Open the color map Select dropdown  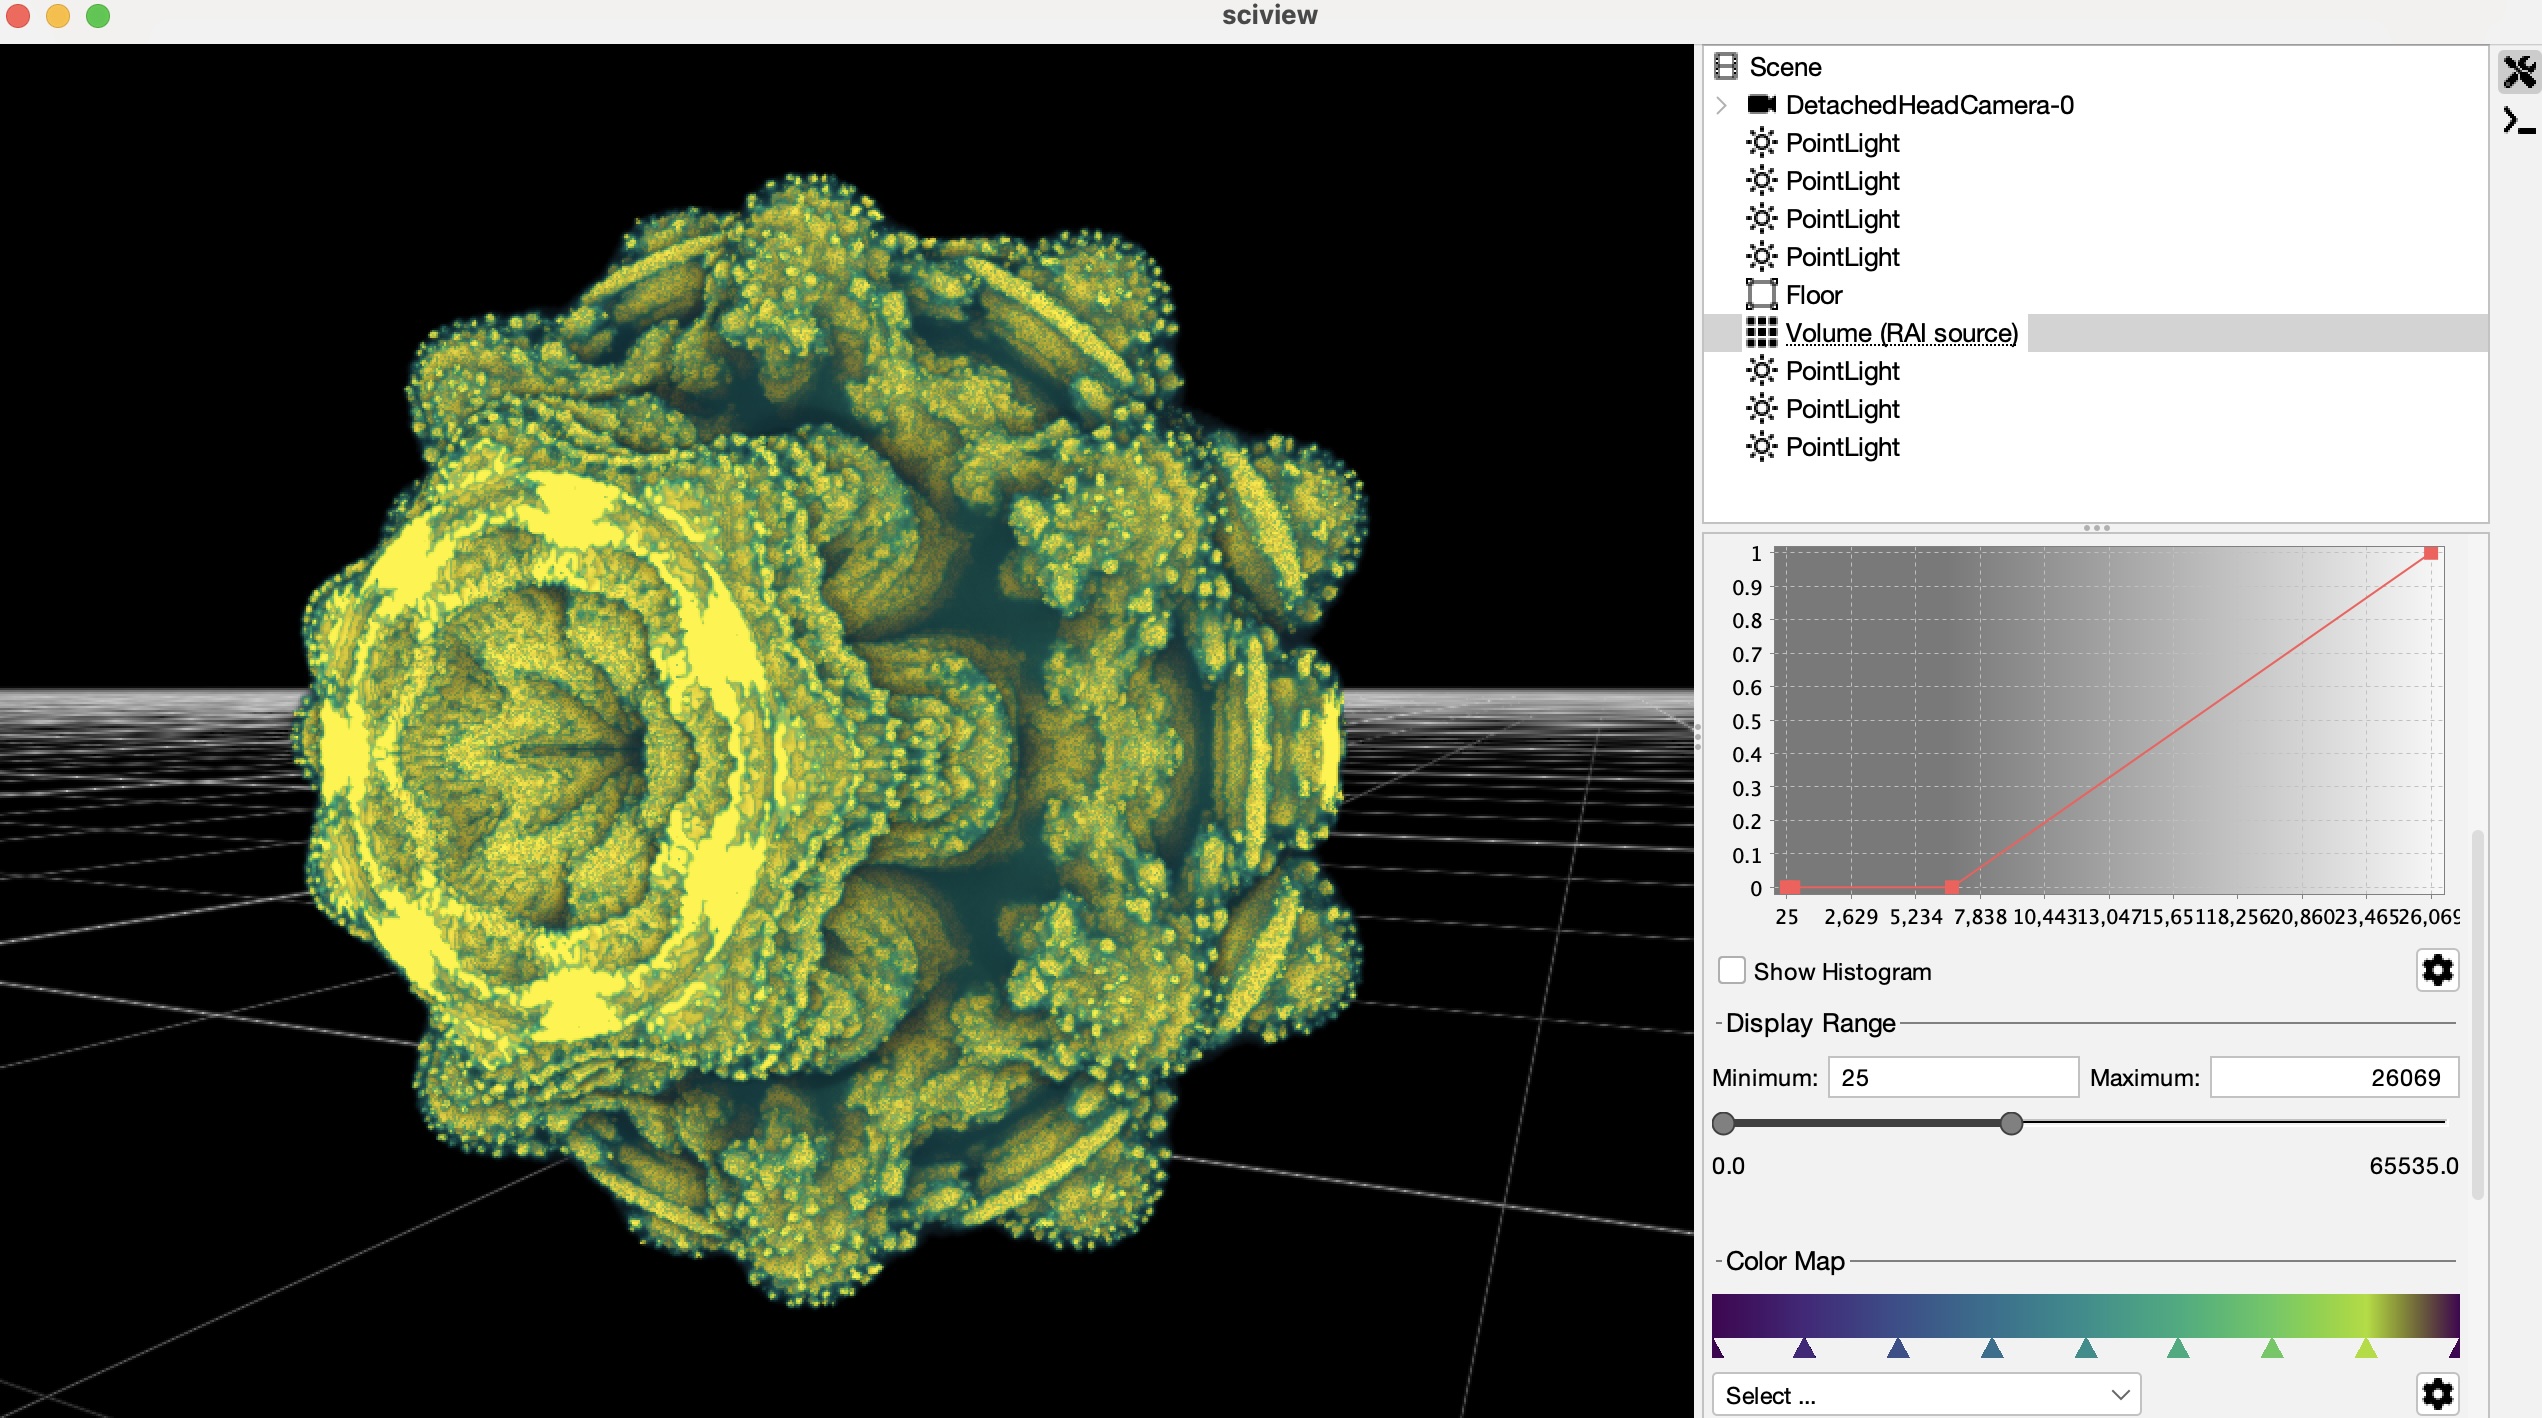(1926, 1394)
